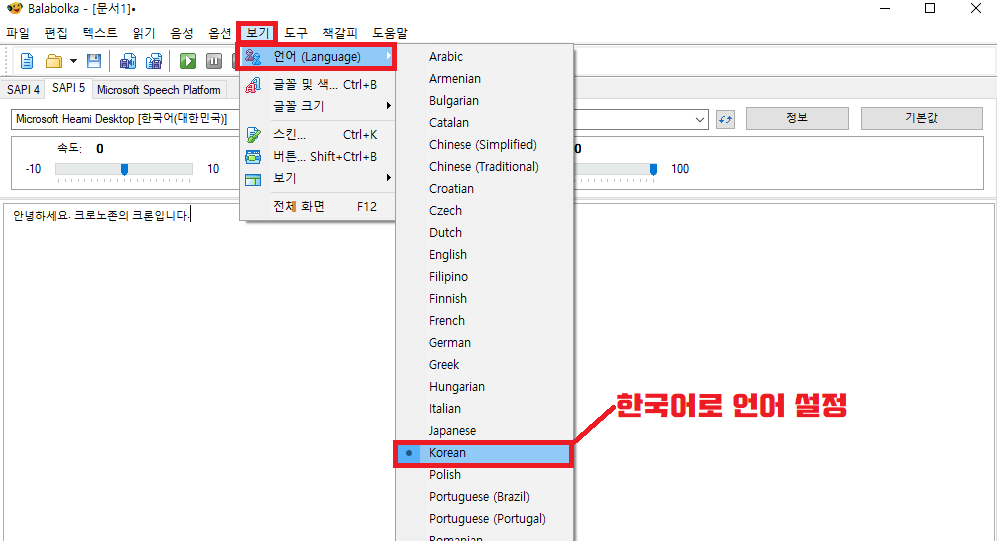Image resolution: width=997 pixels, height=541 pixels.
Task: Click the Split and save audio icon
Action: (154, 61)
